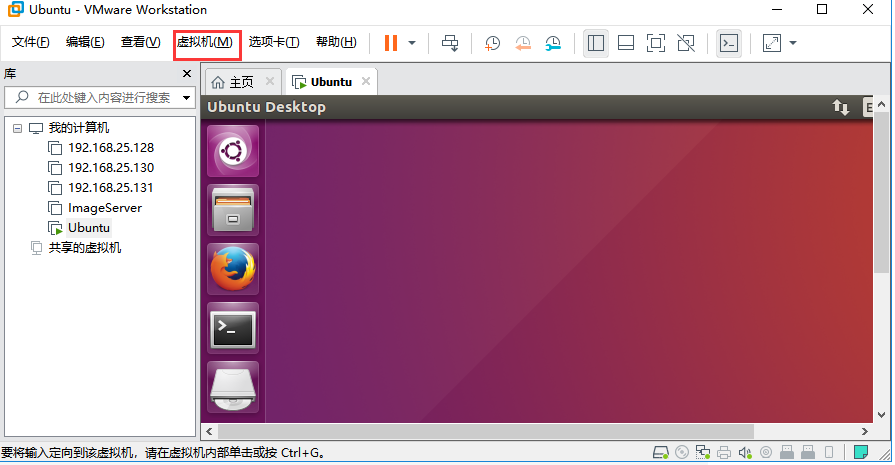The width and height of the screenshot is (895, 465).
Task: Open the snapshot manager with the wrench clock icon
Action: click(553, 43)
